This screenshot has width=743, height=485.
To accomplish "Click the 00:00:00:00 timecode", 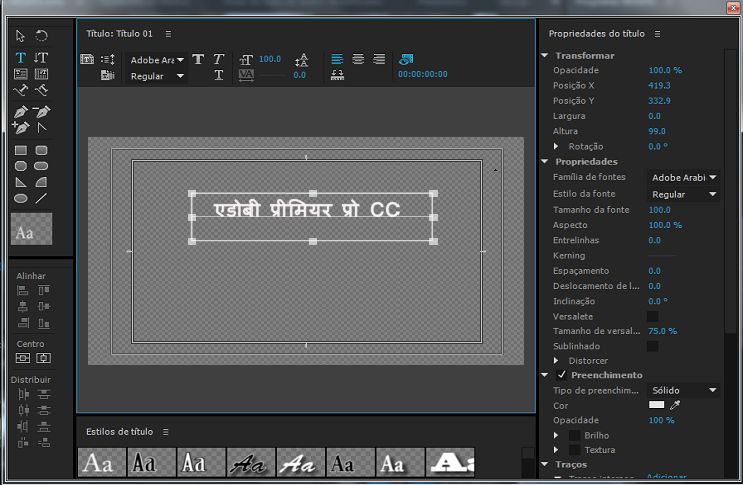I will tap(423, 74).
